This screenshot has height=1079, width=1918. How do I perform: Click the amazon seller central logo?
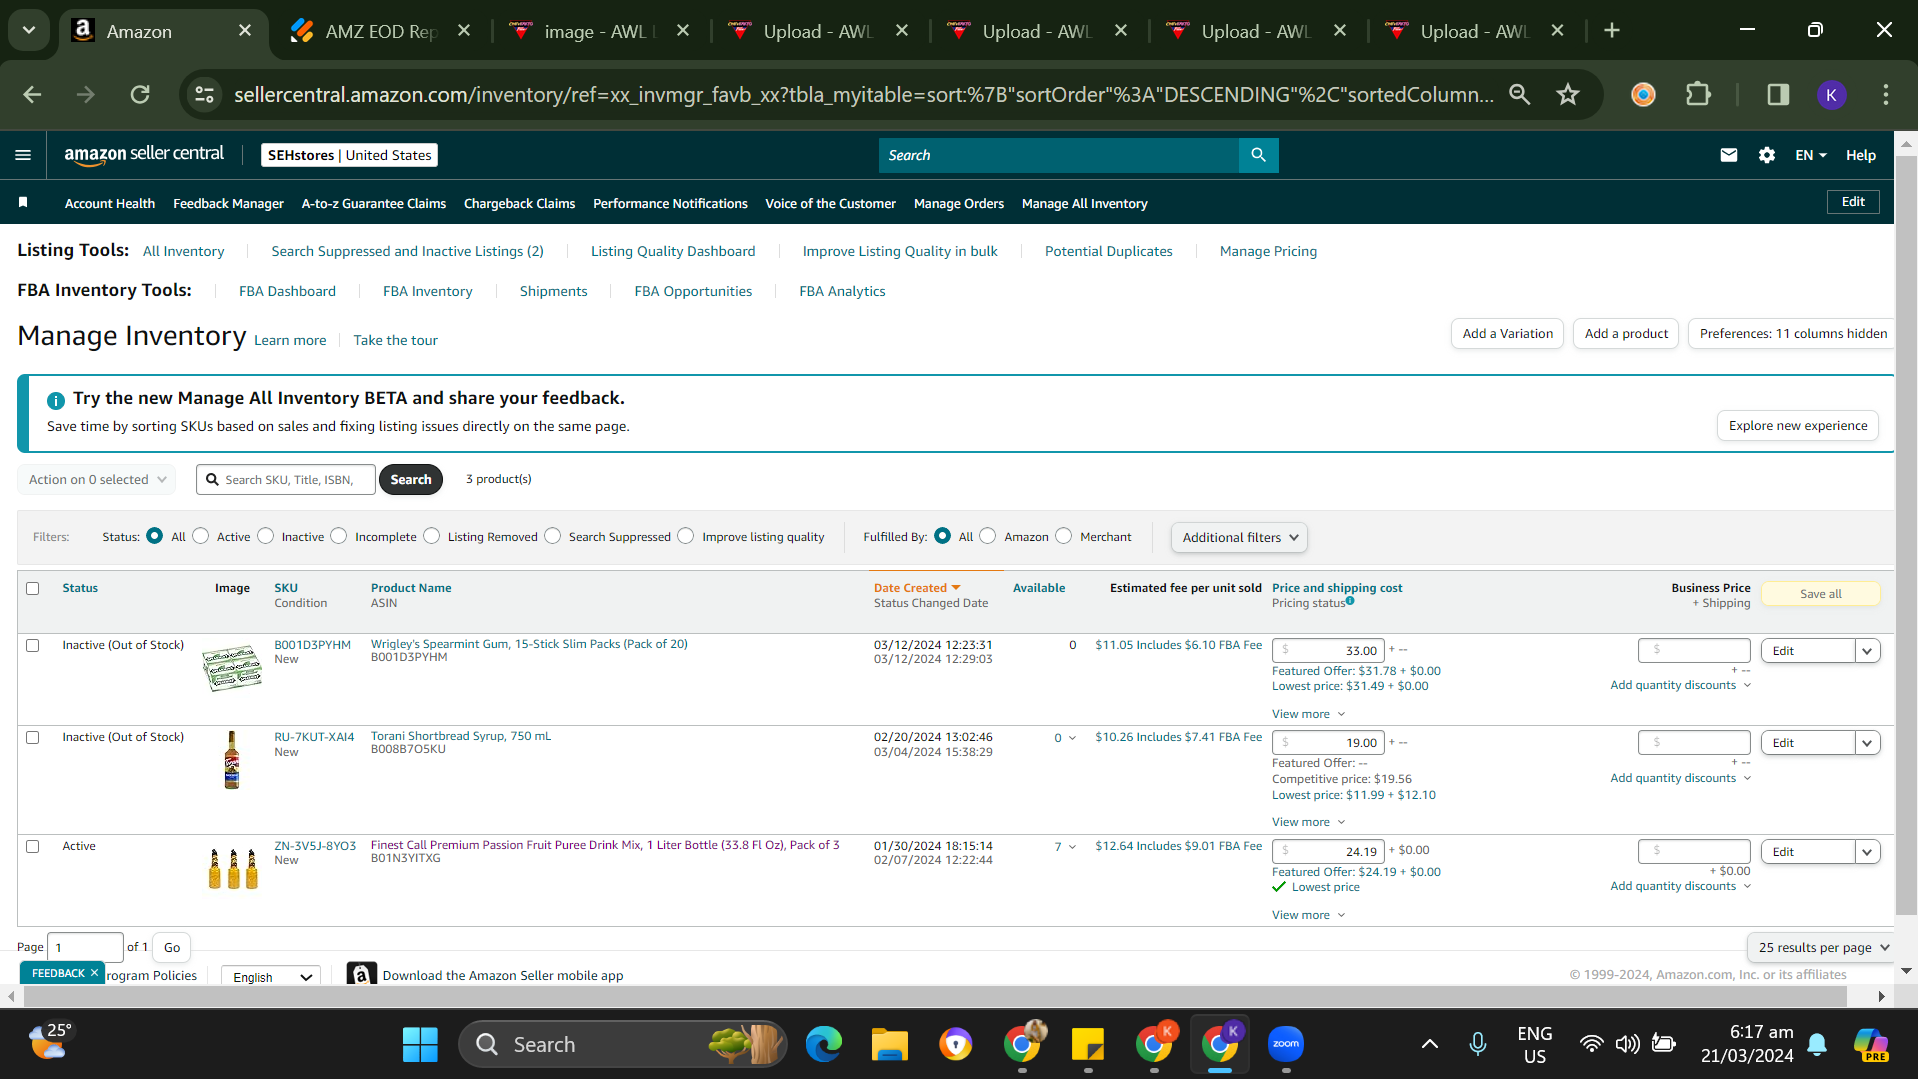pos(144,154)
